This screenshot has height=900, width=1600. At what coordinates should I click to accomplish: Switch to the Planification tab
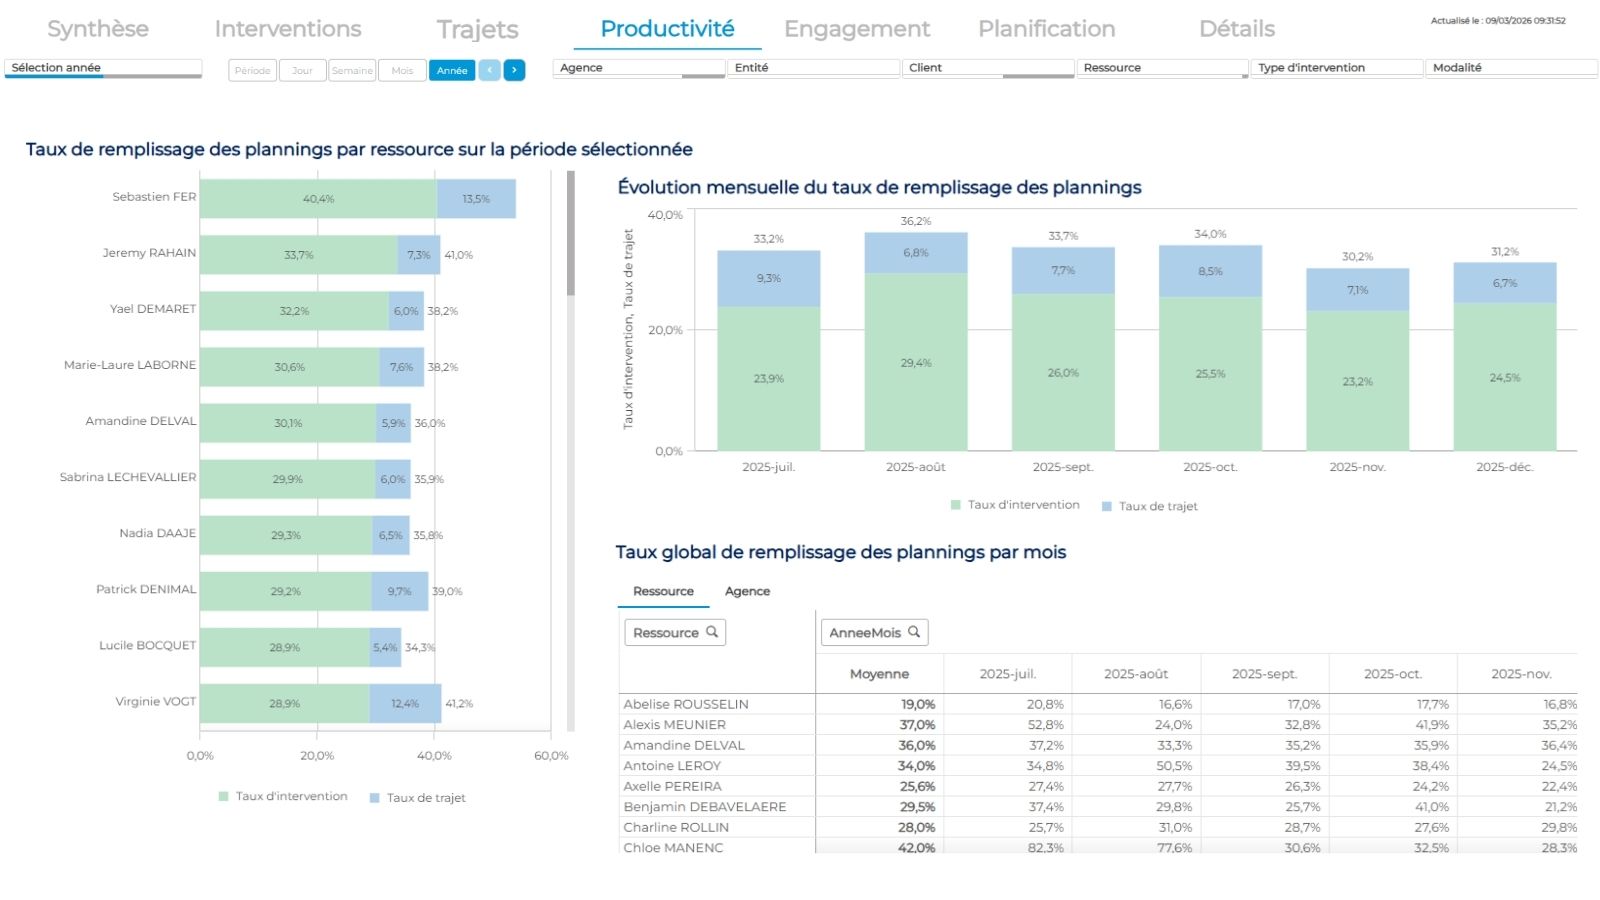tap(1047, 29)
